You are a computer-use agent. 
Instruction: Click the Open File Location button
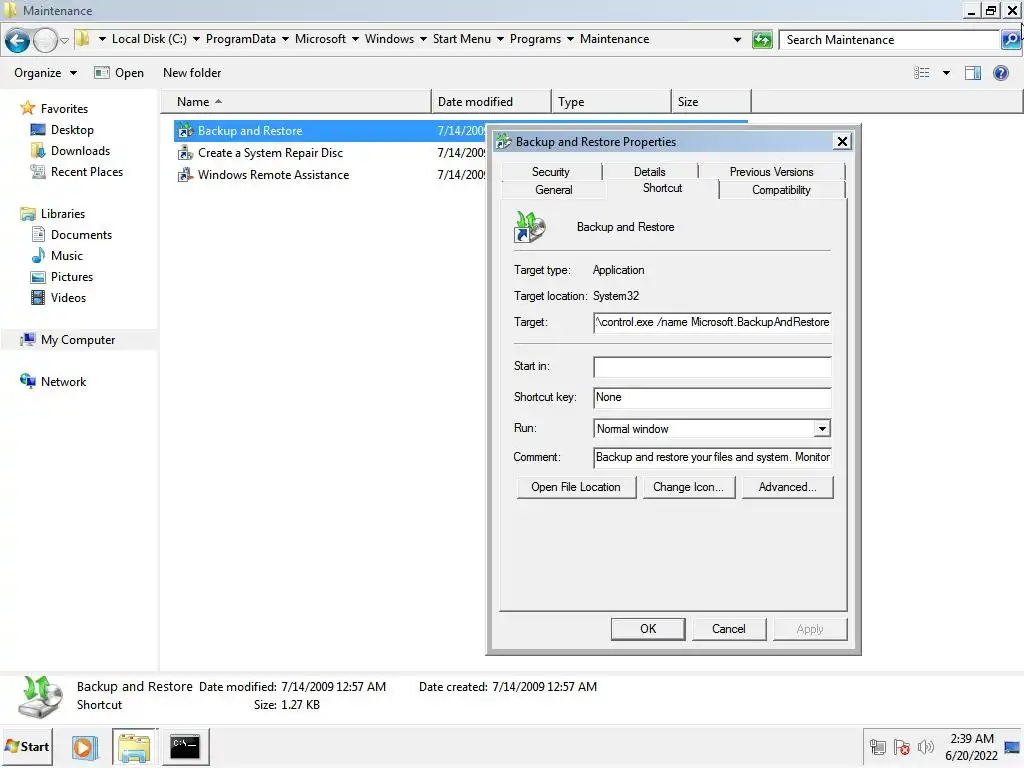coord(576,487)
